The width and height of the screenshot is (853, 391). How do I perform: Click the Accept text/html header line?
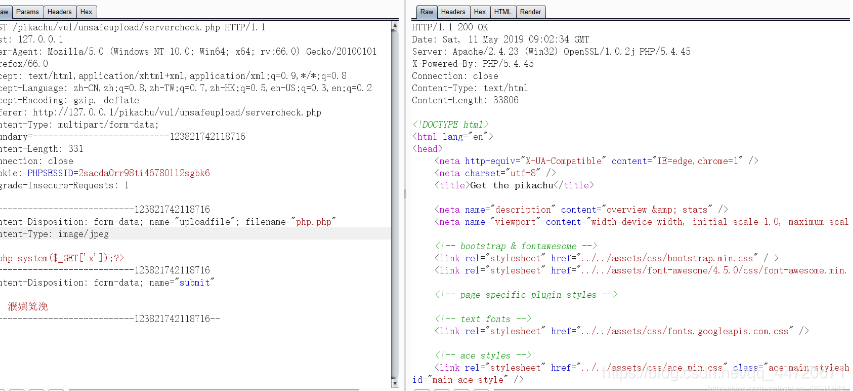[x=173, y=76]
